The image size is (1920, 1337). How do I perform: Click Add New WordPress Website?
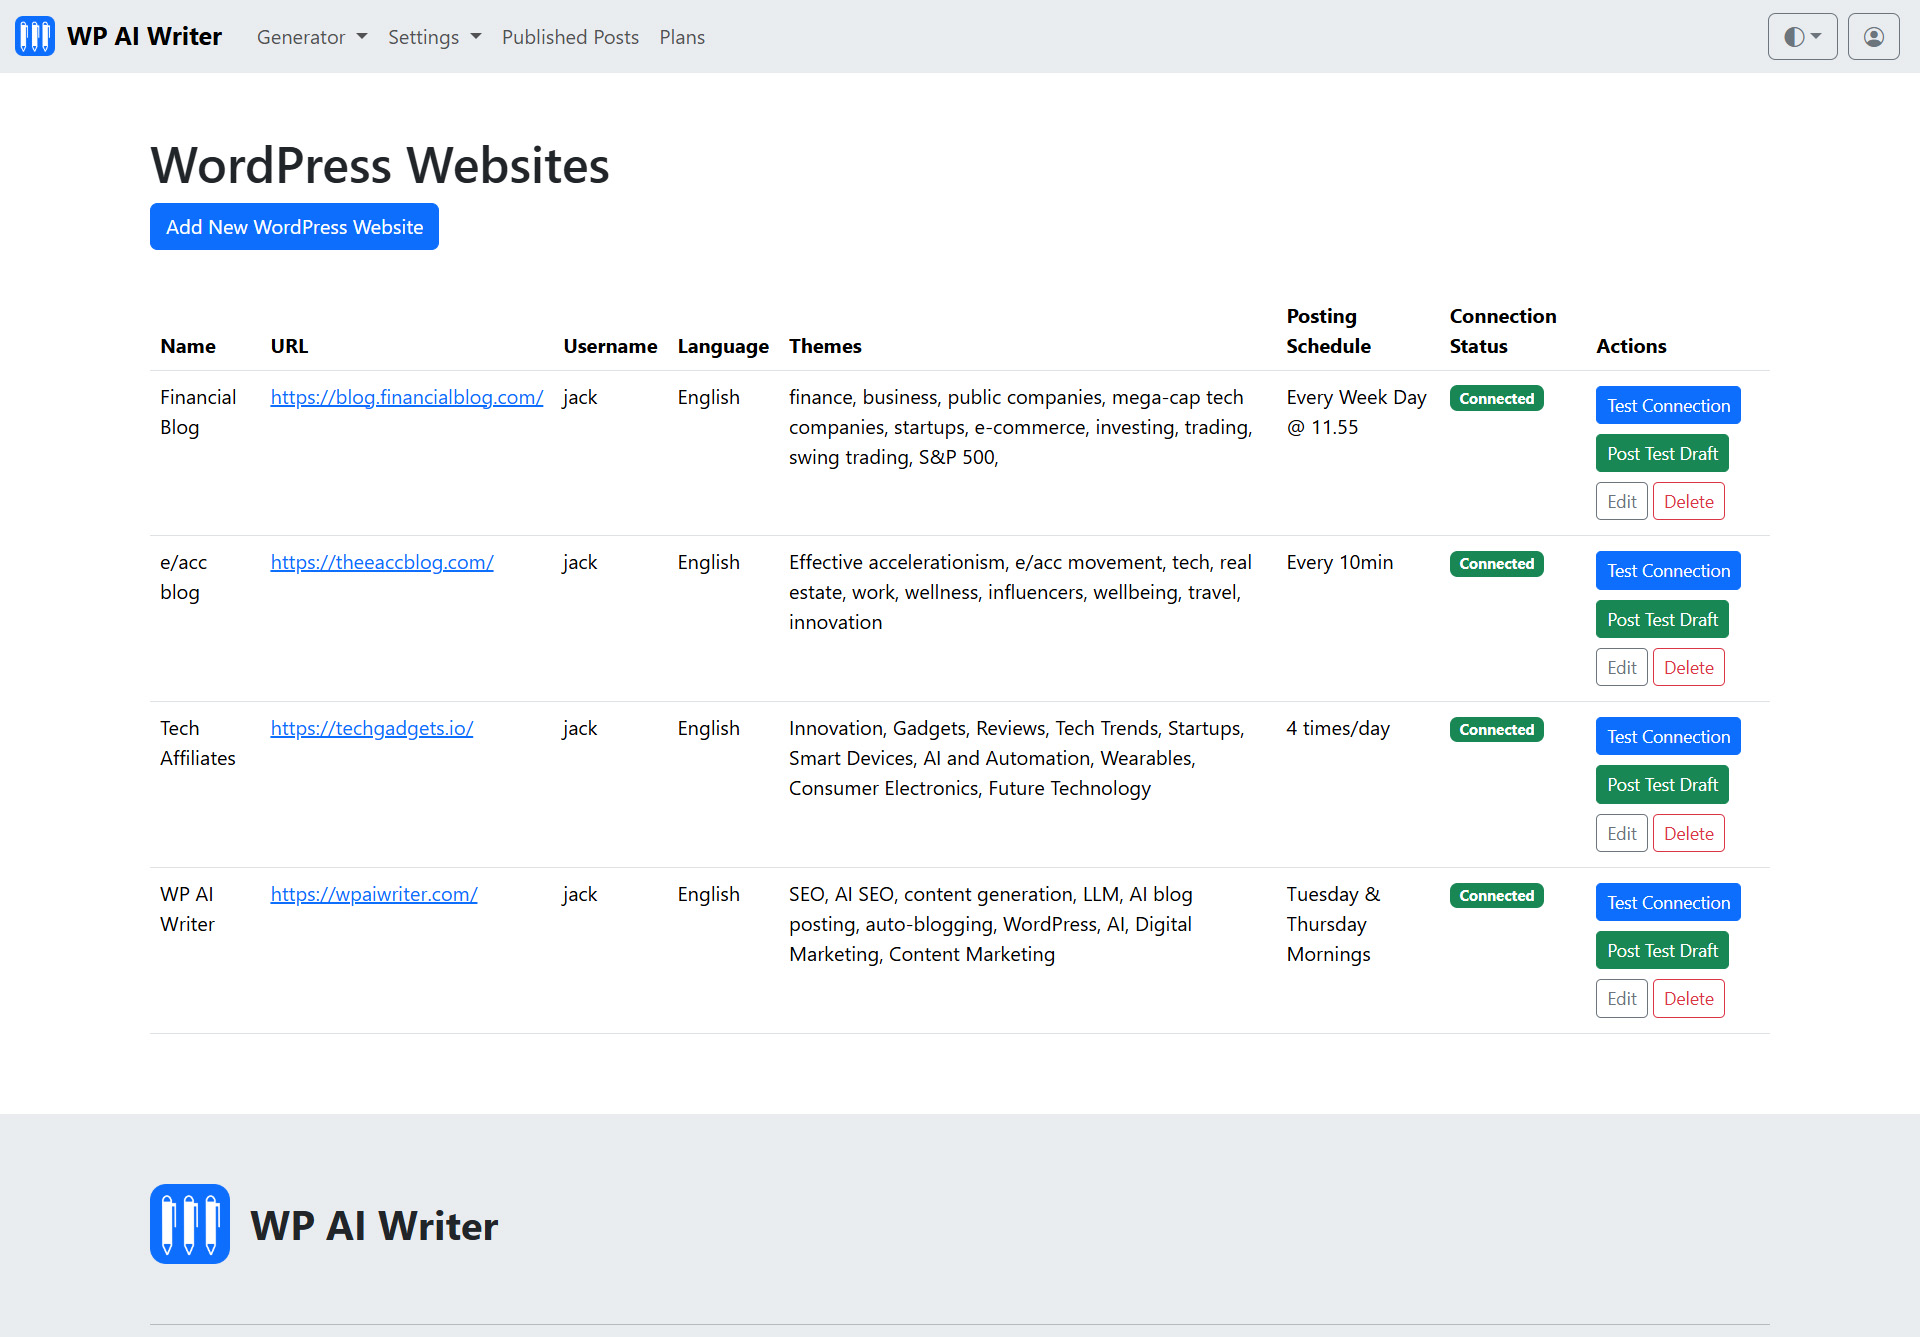294,226
